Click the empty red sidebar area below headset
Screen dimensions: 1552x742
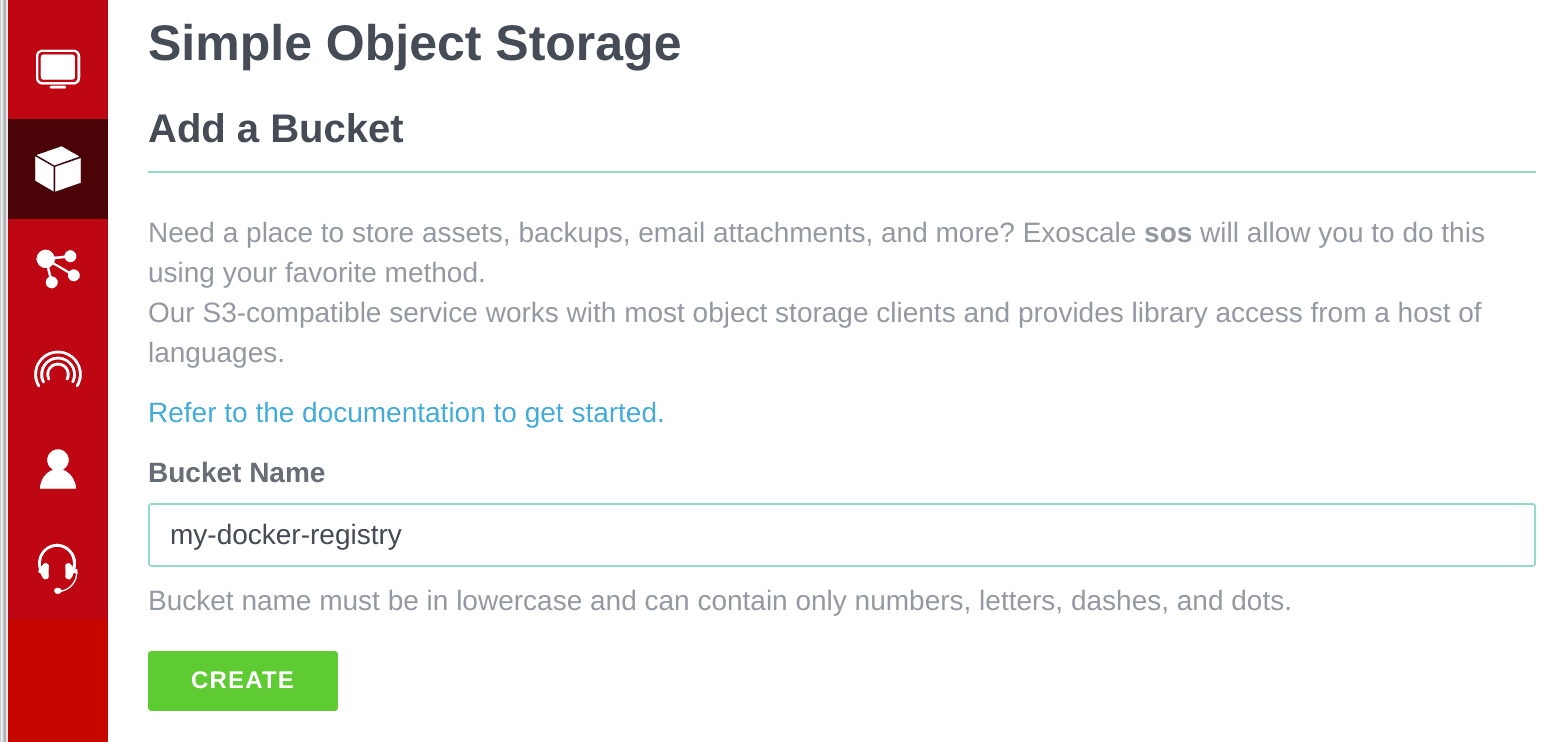(x=57, y=680)
